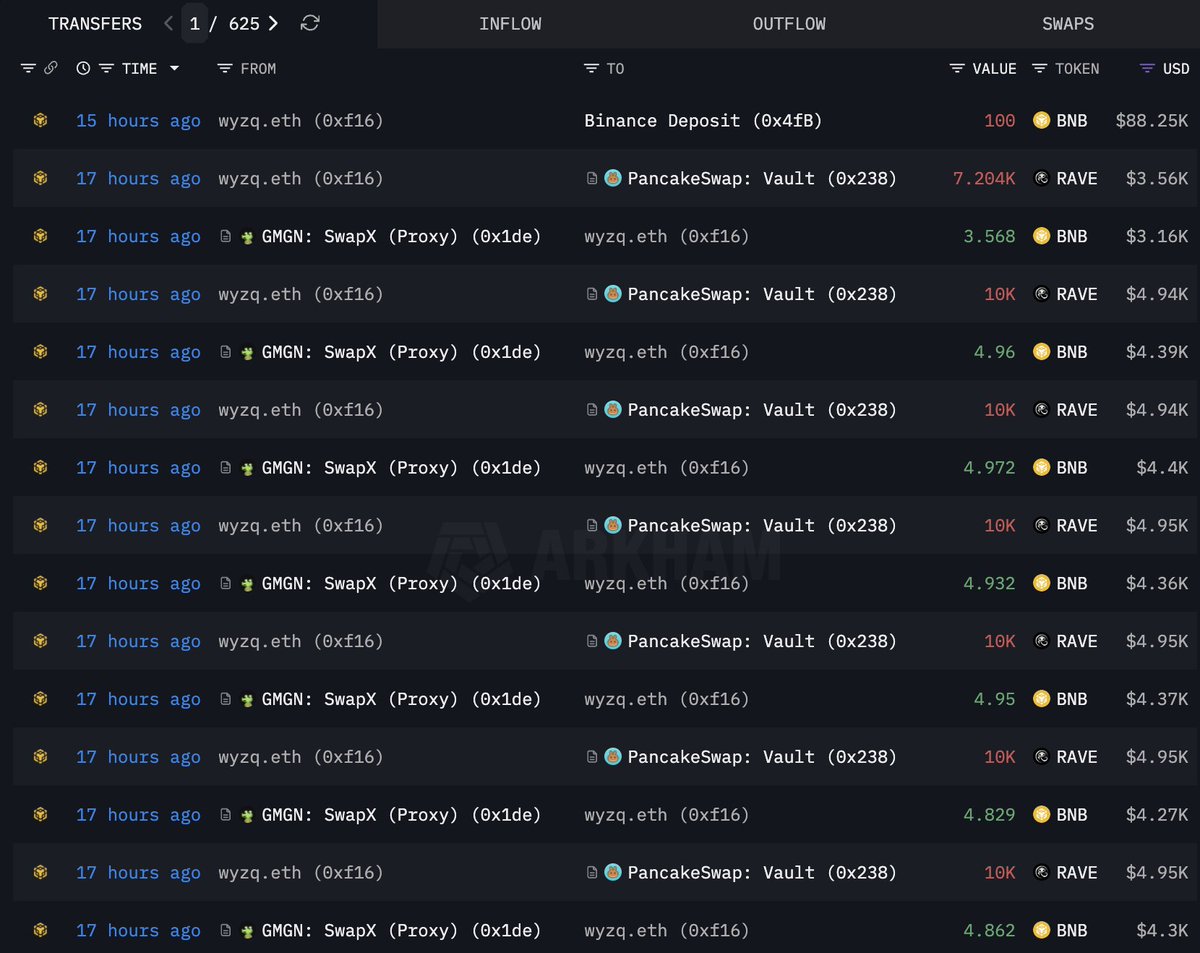This screenshot has height=953, width=1200.
Task: Click the contract icon in the 3.568 BNB row
Action: coord(226,236)
